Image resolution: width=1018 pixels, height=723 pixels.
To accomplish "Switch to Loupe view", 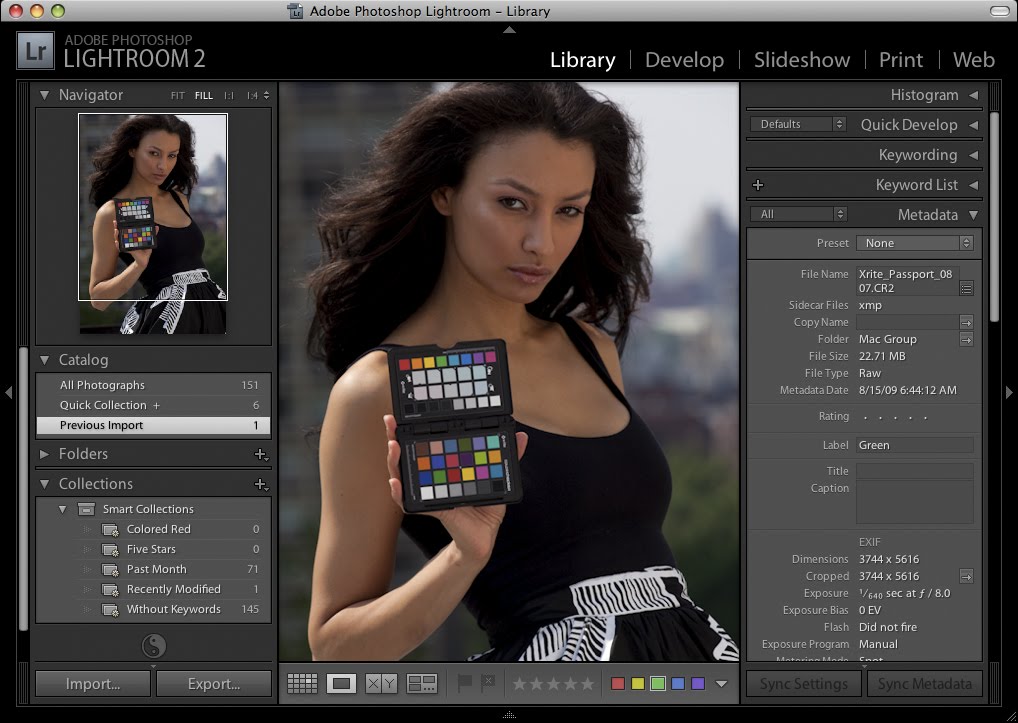I will click(341, 683).
